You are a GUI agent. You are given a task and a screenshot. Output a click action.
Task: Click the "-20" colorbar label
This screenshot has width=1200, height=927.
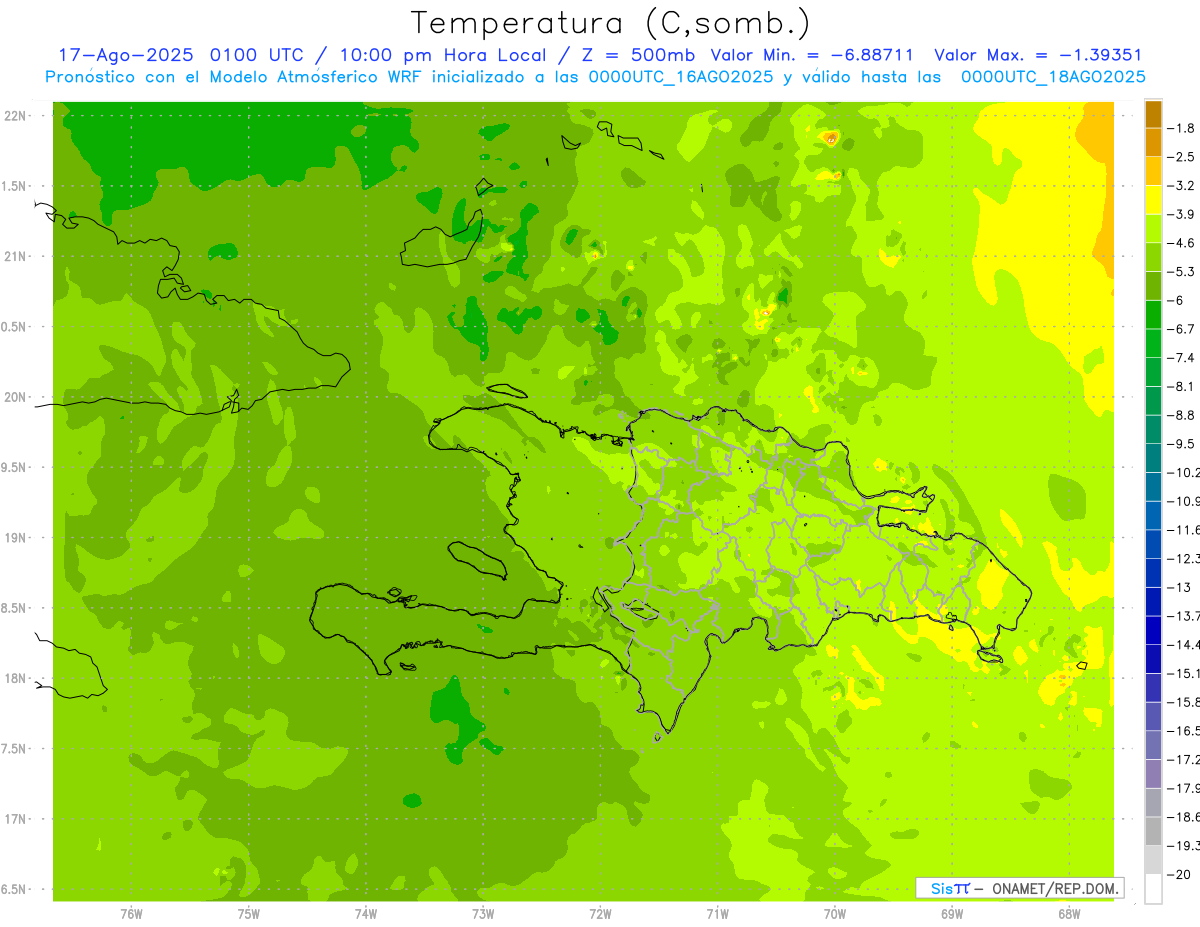pos(1179,874)
